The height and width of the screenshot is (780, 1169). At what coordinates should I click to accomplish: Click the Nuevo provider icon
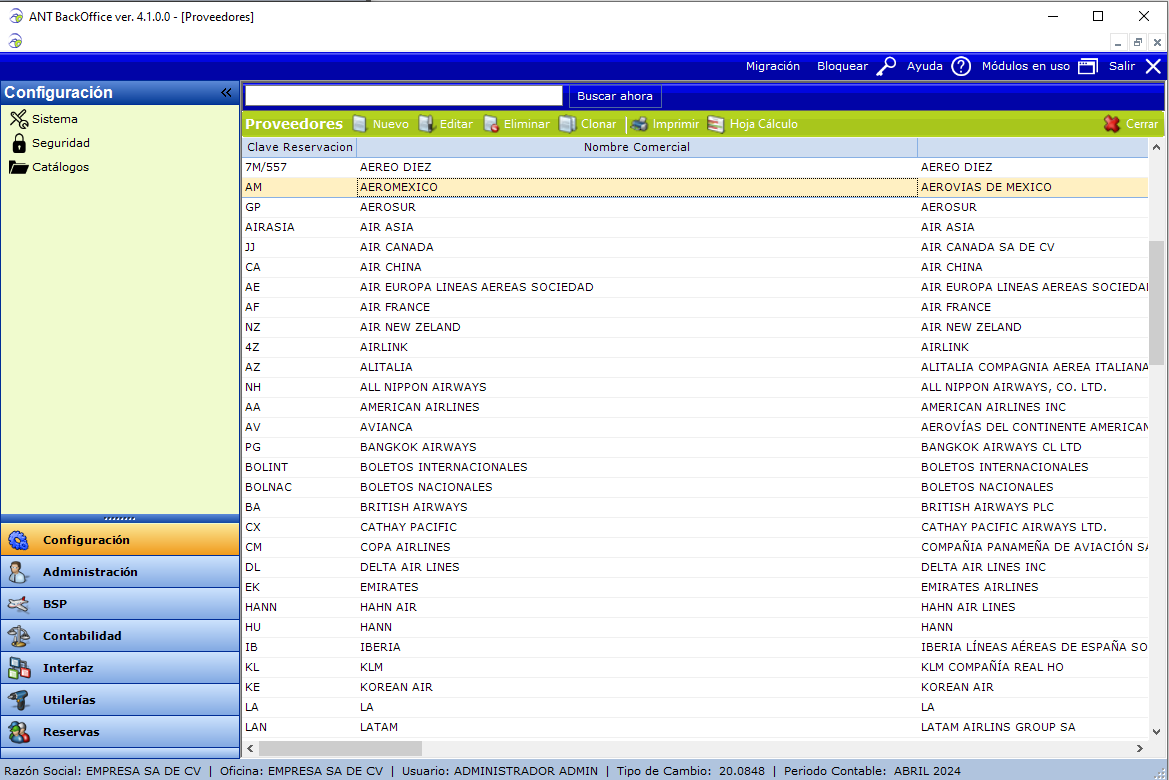coord(360,124)
